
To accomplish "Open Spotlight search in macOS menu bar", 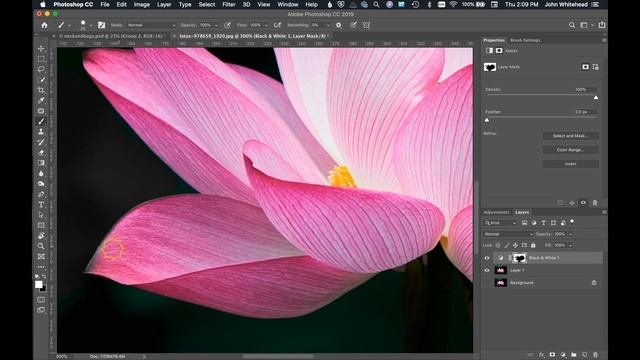I will 376,4.
